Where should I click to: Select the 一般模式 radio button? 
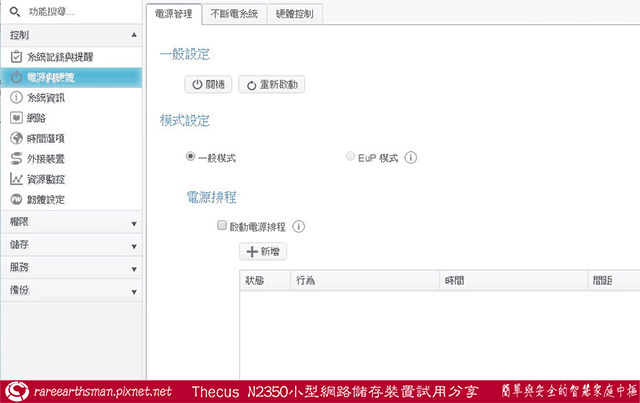(190, 157)
